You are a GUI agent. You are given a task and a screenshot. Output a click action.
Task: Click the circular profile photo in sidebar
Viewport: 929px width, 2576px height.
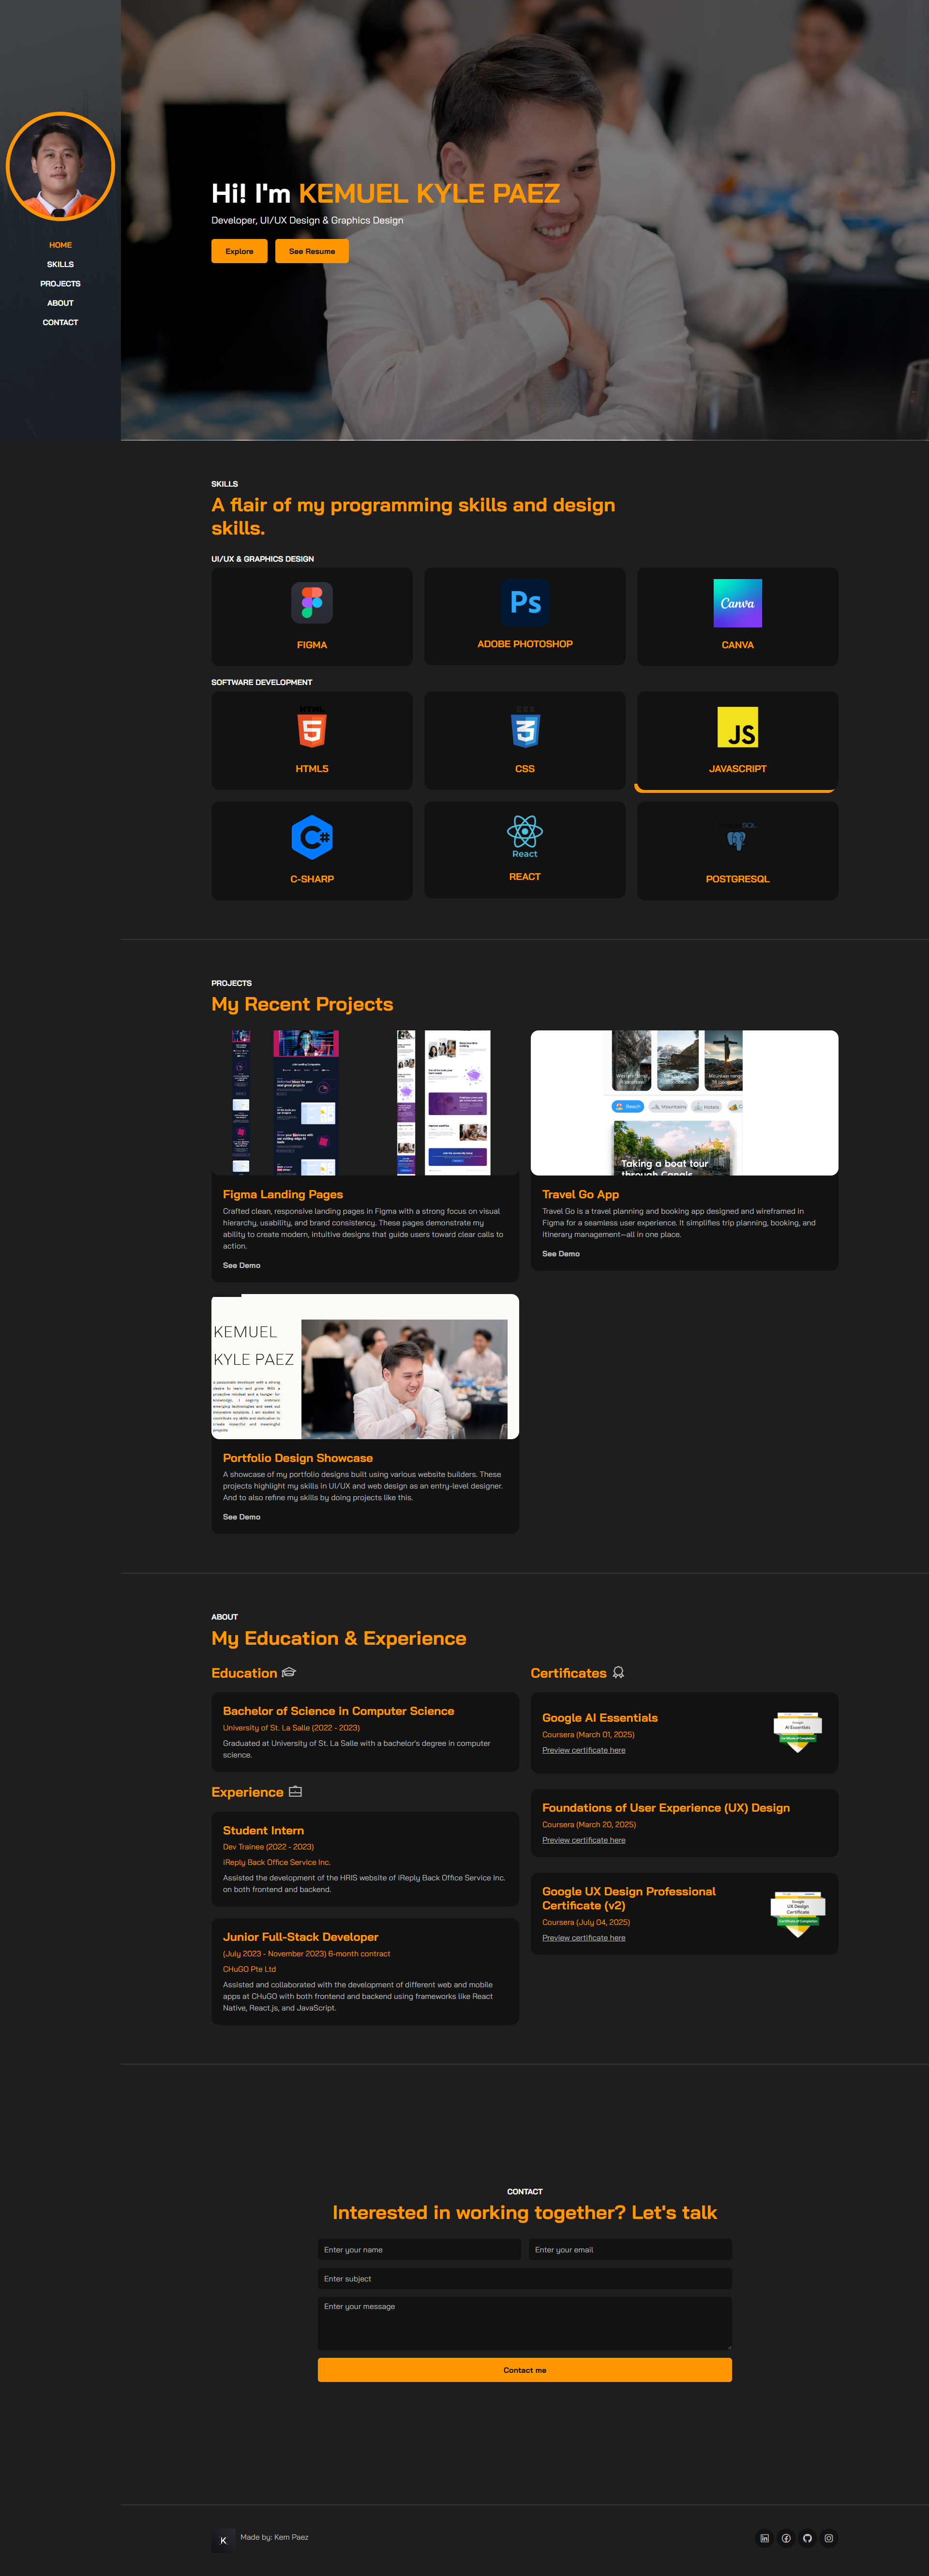click(60, 166)
